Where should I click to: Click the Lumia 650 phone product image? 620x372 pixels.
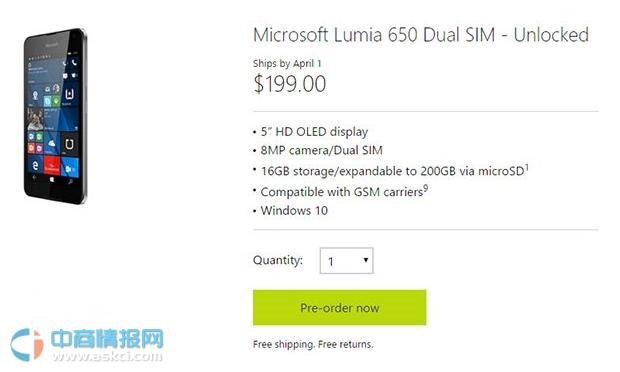pyautogui.click(x=55, y=116)
